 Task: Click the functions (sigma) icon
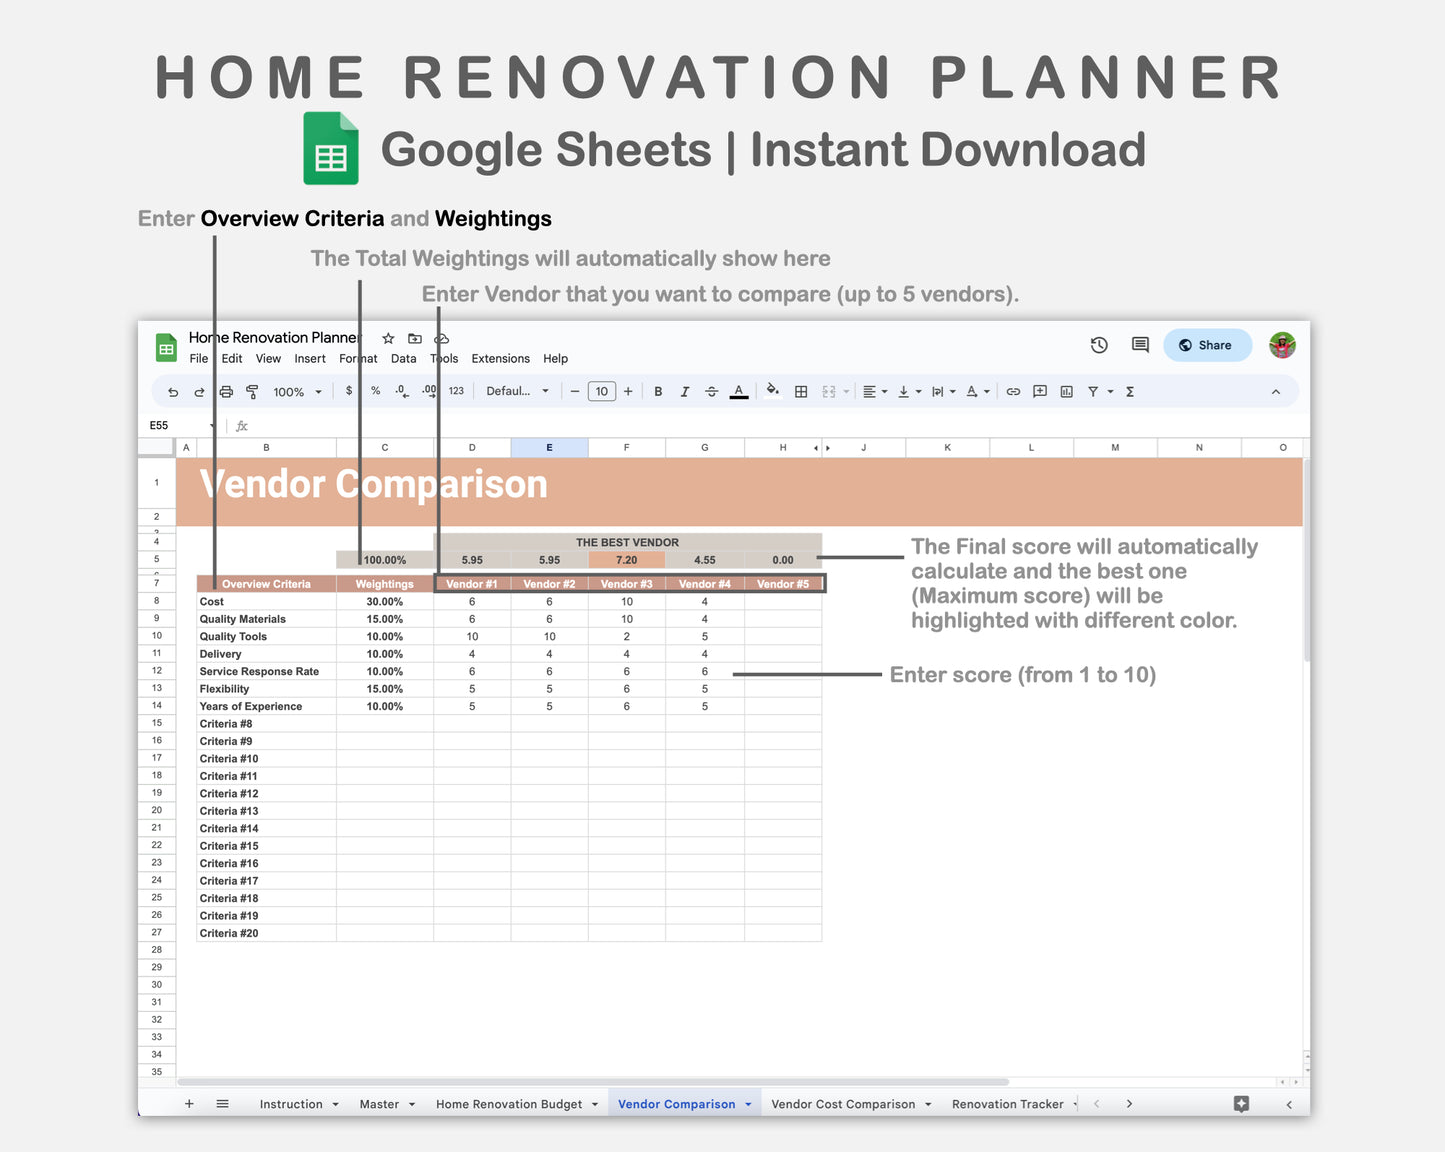[1129, 391]
